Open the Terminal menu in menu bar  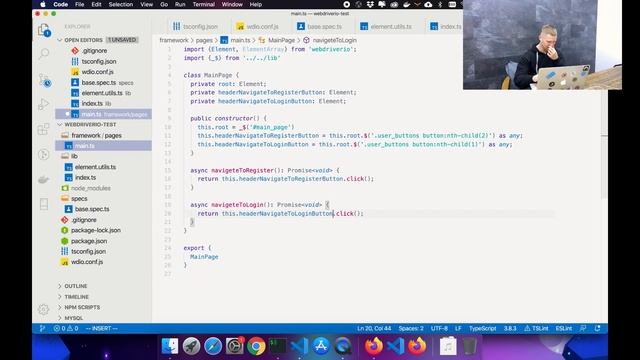pyautogui.click(x=204, y=4)
